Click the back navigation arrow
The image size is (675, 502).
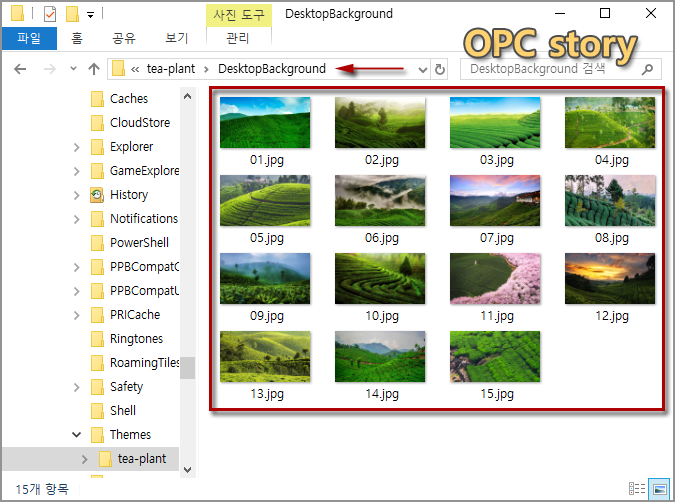coord(20,69)
